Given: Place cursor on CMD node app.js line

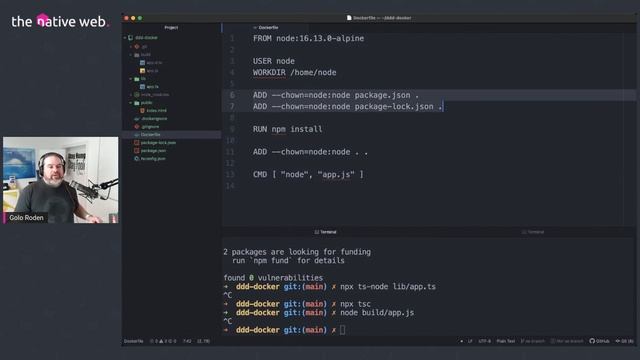Looking at the screenshot, I should [308, 175].
